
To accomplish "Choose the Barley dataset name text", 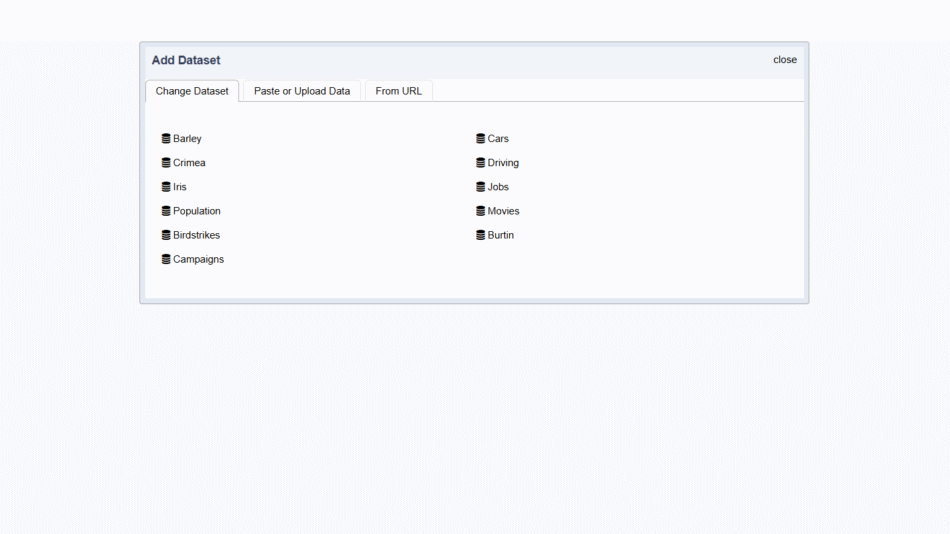I will tap(187, 139).
